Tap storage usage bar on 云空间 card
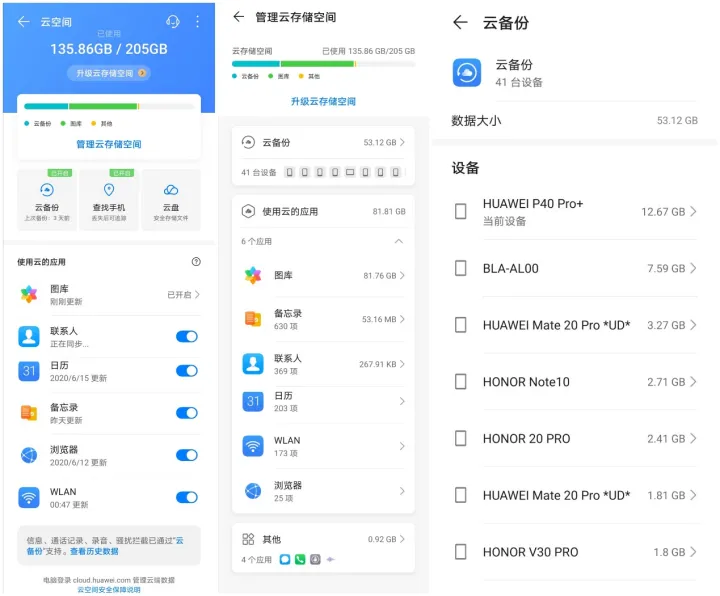Viewport: 720px width, 596px height. click(109, 107)
